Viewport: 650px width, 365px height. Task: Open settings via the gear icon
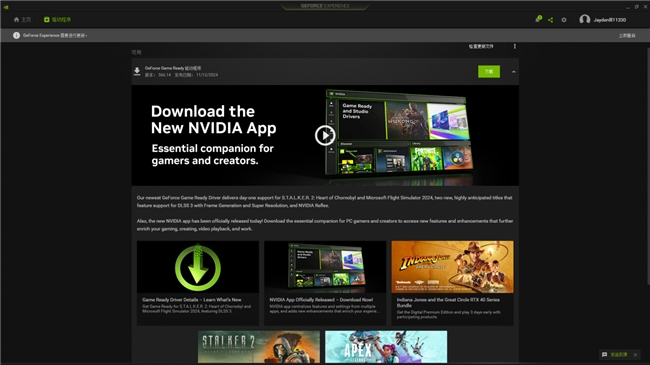click(x=564, y=19)
